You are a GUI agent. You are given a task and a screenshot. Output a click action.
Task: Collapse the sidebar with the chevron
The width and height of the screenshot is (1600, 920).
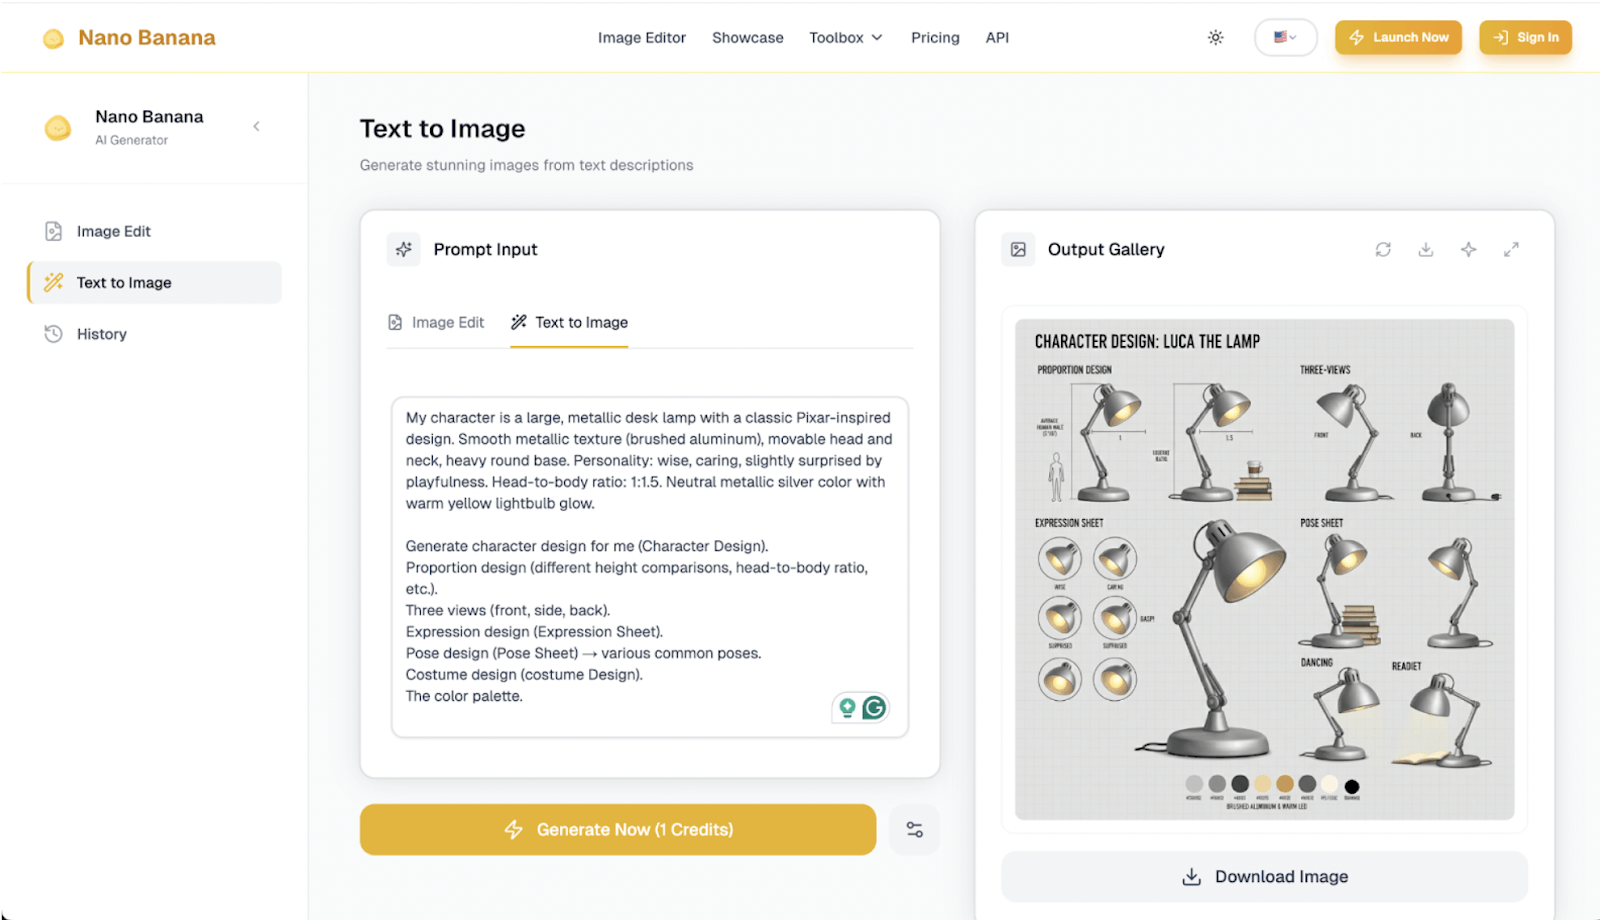pyautogui.click(x=257, y=126)
